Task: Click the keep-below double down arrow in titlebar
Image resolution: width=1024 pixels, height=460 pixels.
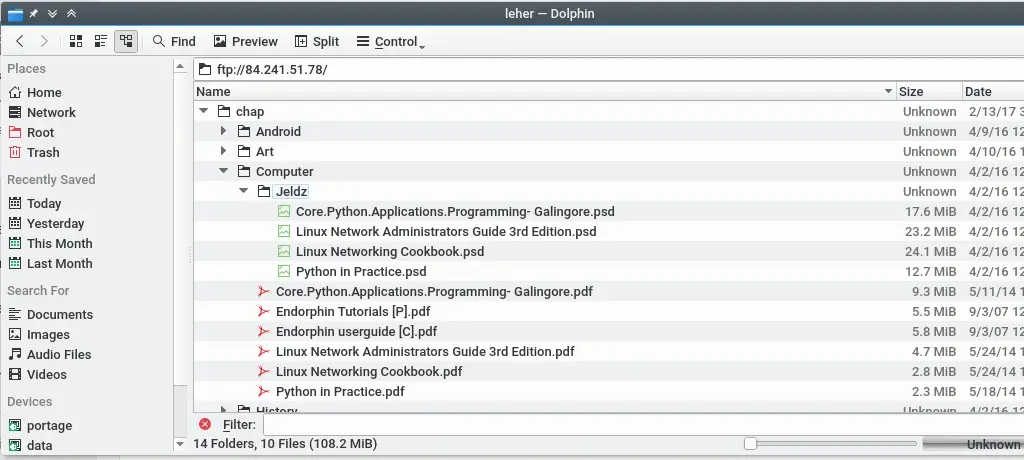Action: tap(53, 14)
